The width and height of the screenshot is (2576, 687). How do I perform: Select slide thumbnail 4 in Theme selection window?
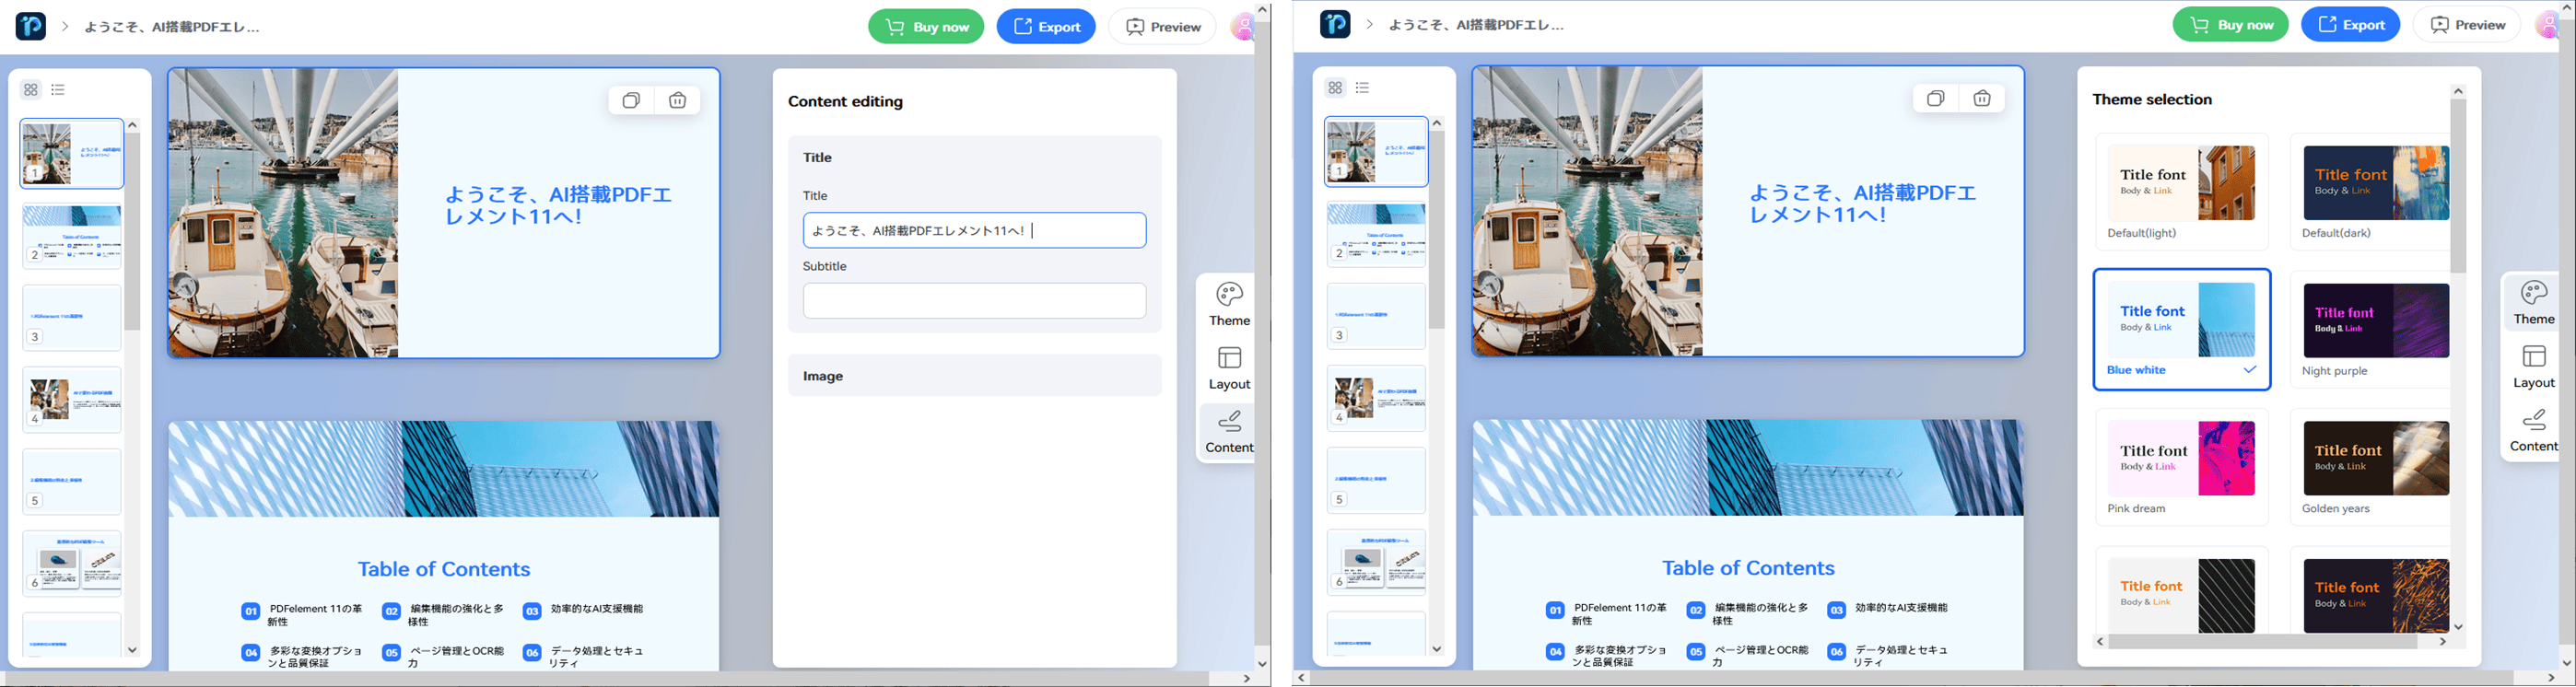[1376, 398]
